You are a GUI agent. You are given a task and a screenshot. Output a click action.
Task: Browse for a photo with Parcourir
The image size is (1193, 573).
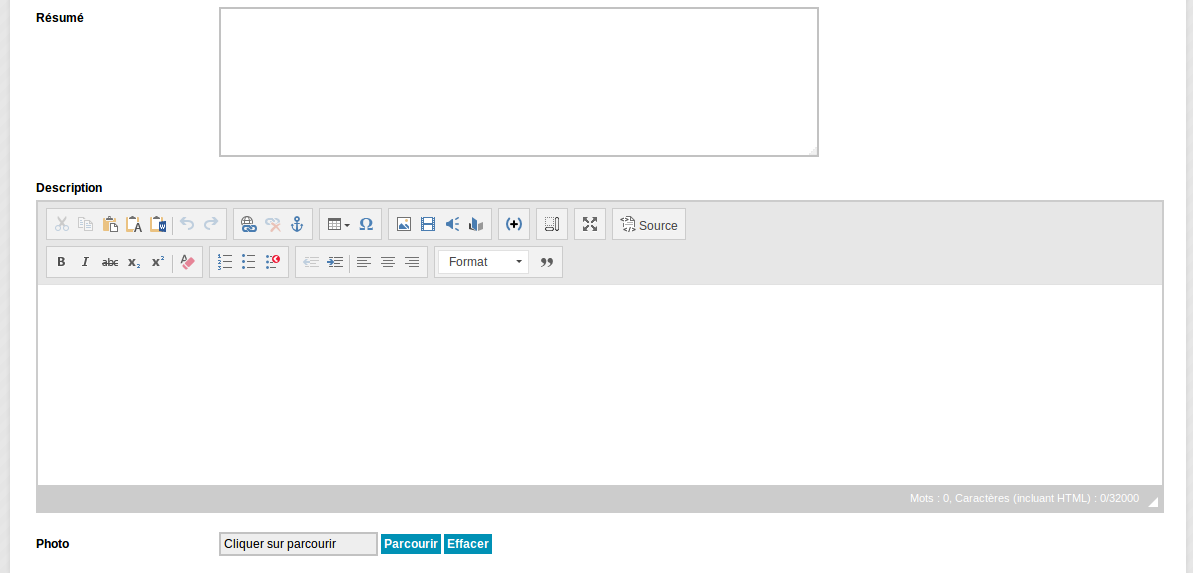pos(411,544)
